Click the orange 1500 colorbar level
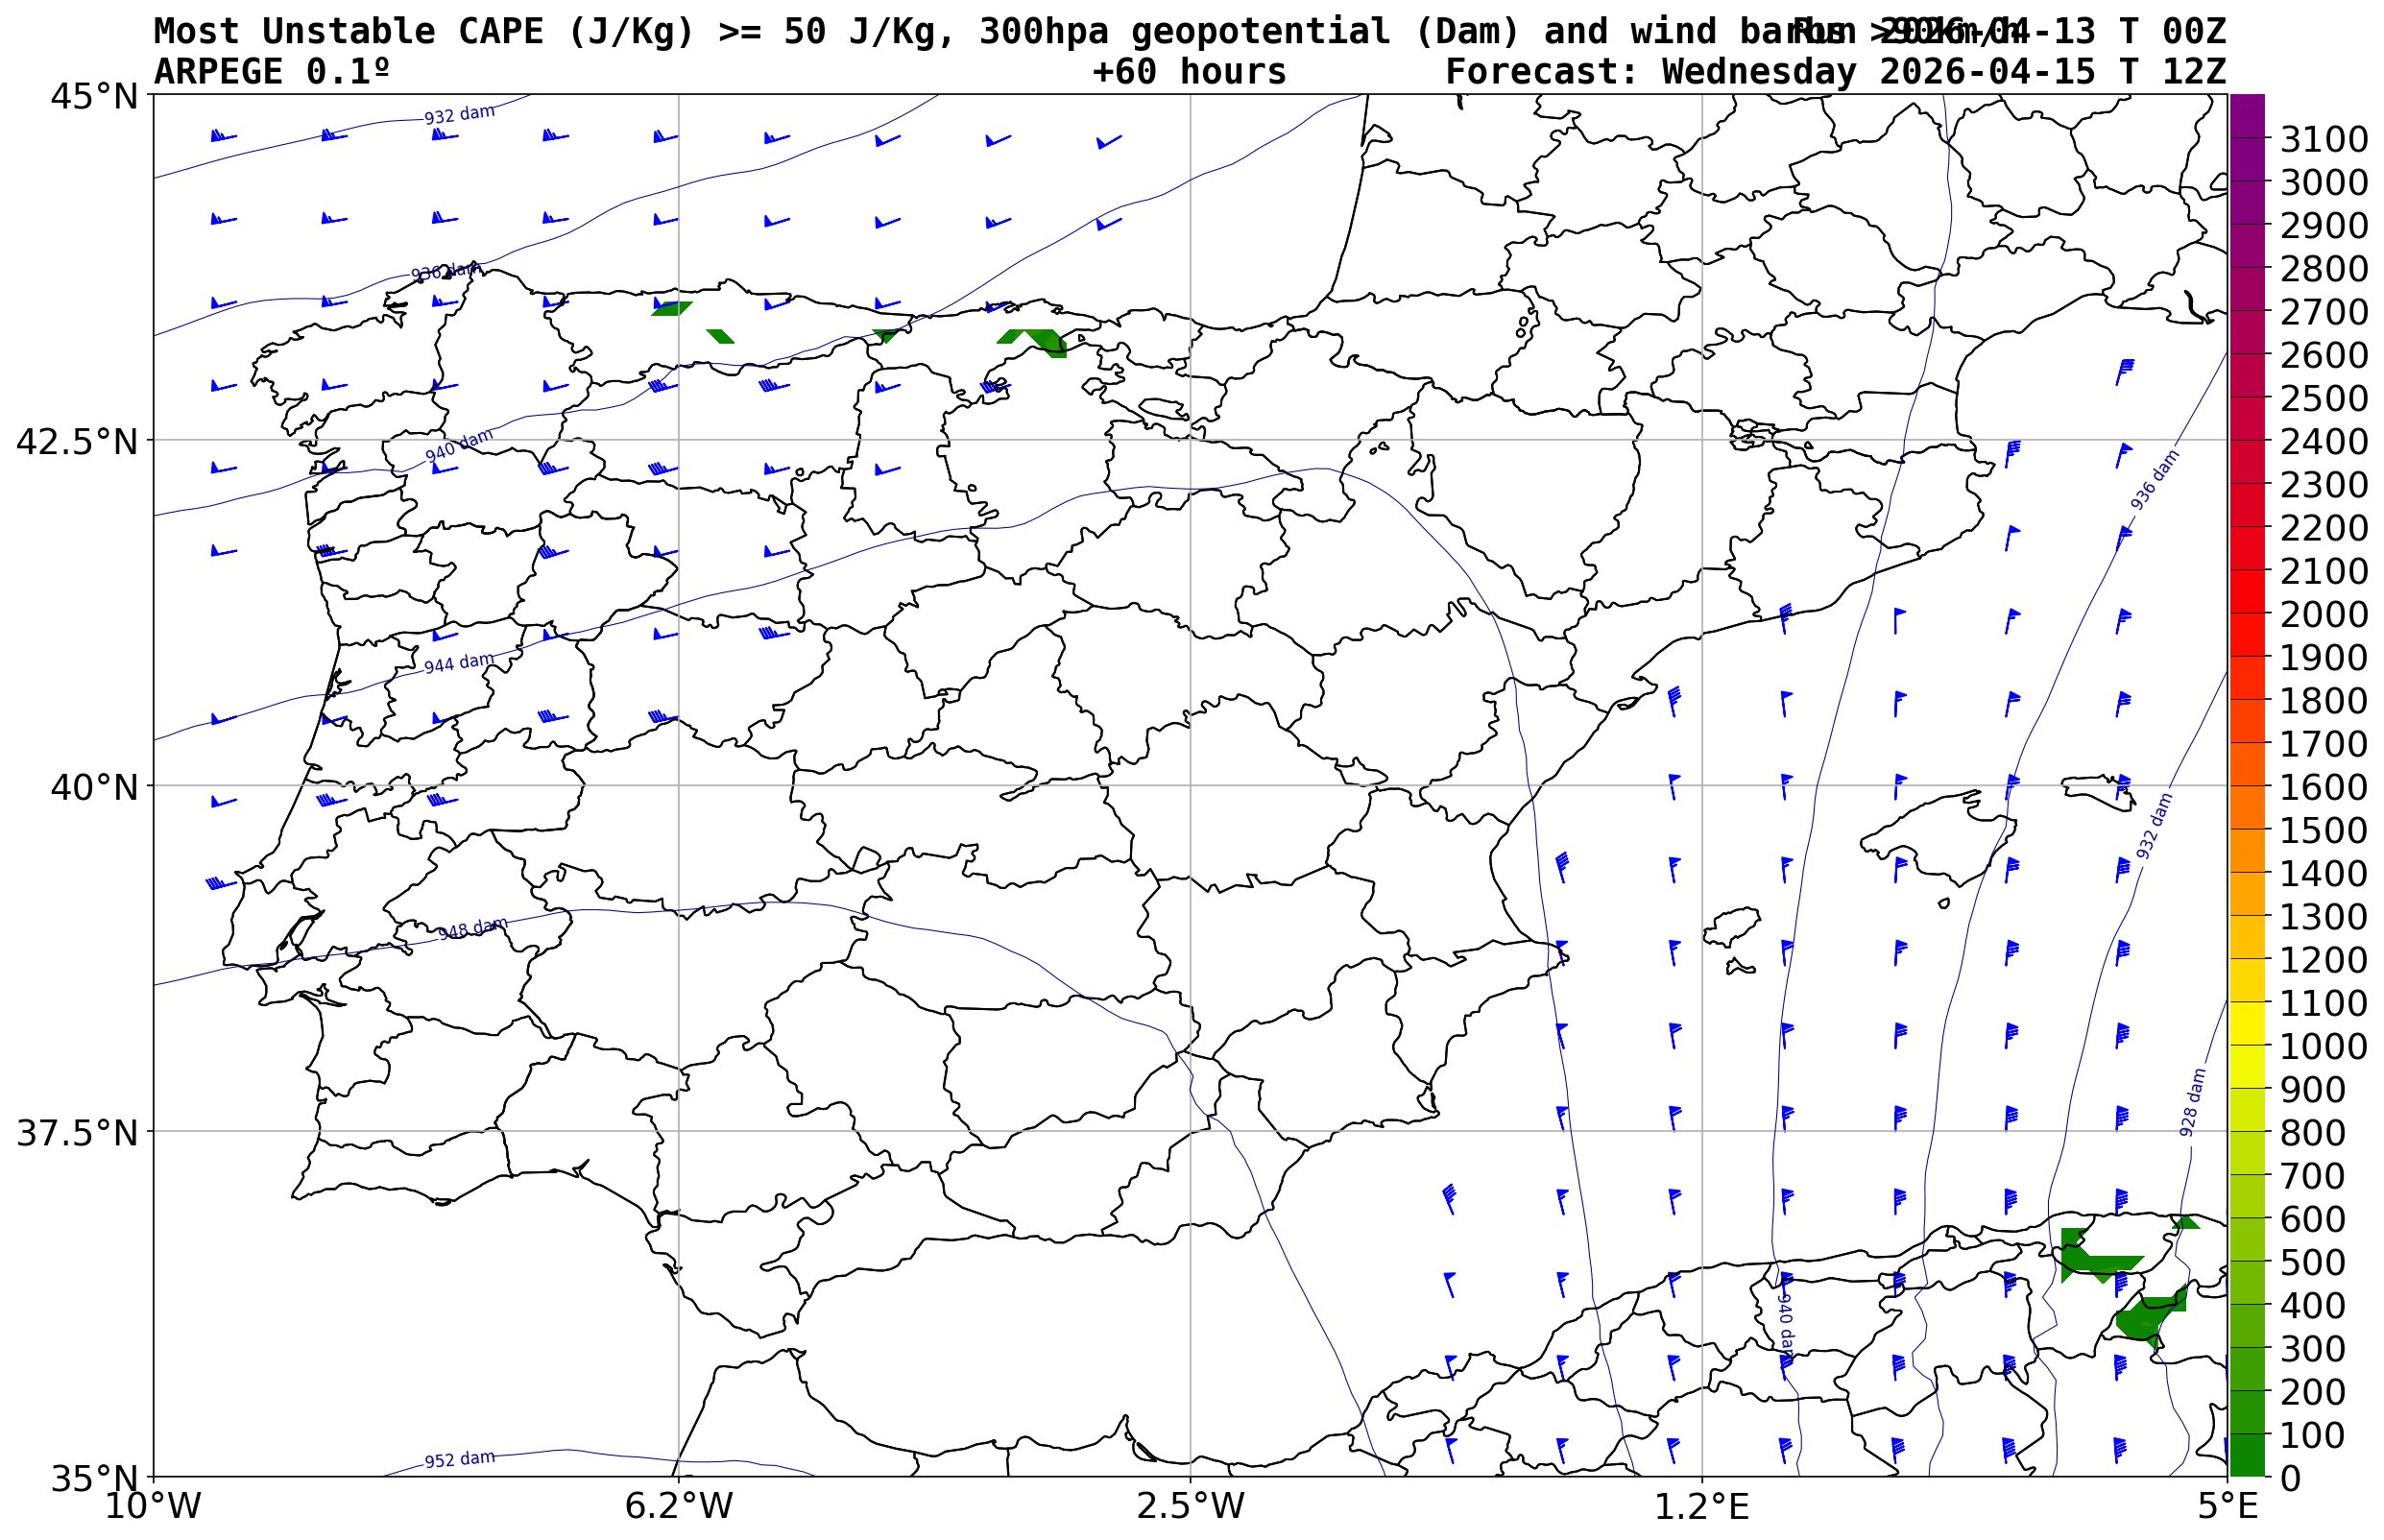 click(x=2246, y=830)
